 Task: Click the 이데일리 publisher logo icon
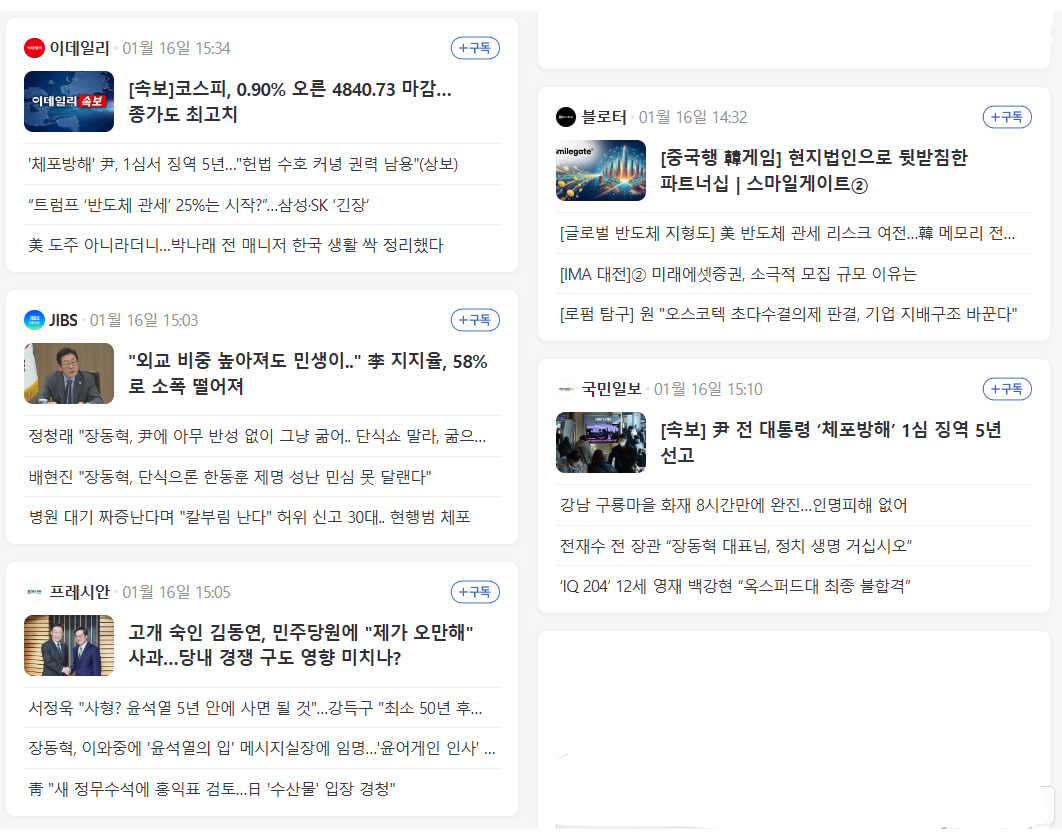[34, 48]
